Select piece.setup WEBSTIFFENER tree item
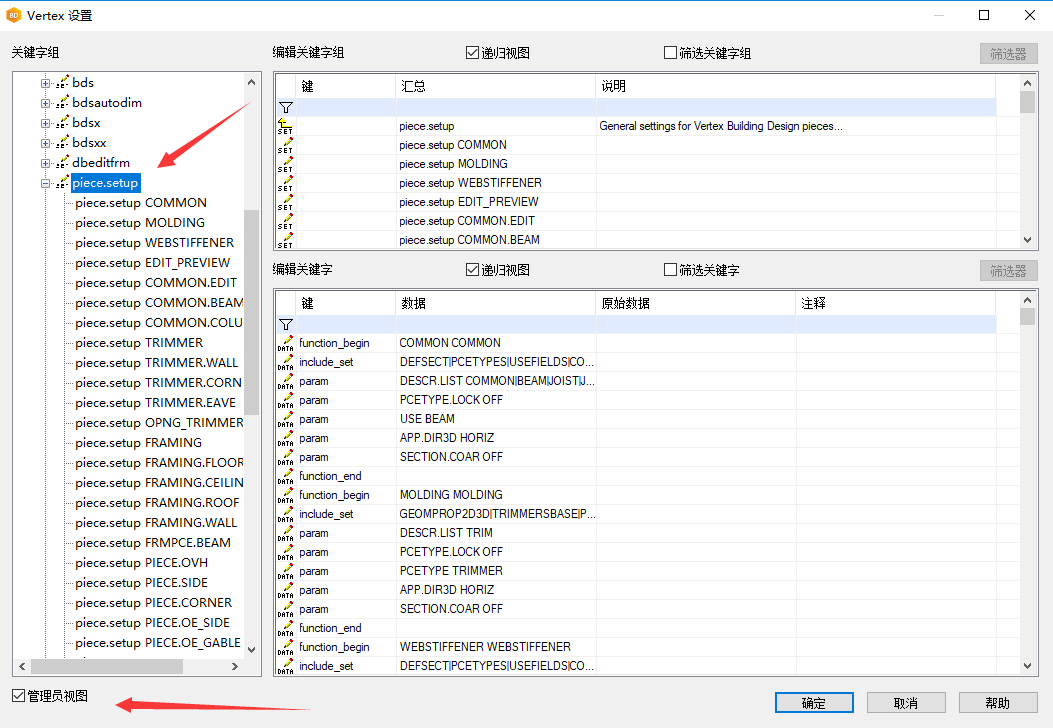This screenshot has height=728, width=1053. coord(154,242)
